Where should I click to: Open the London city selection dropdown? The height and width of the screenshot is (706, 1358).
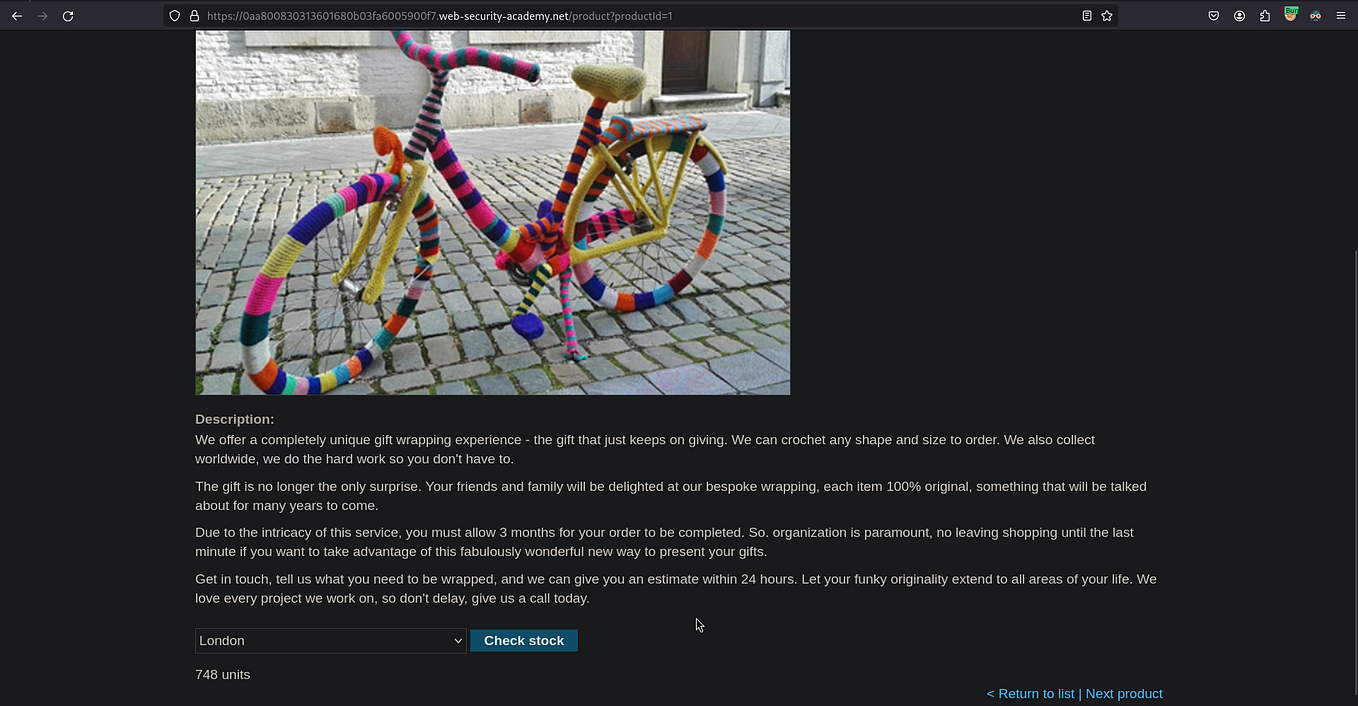[x=330, y=640]
